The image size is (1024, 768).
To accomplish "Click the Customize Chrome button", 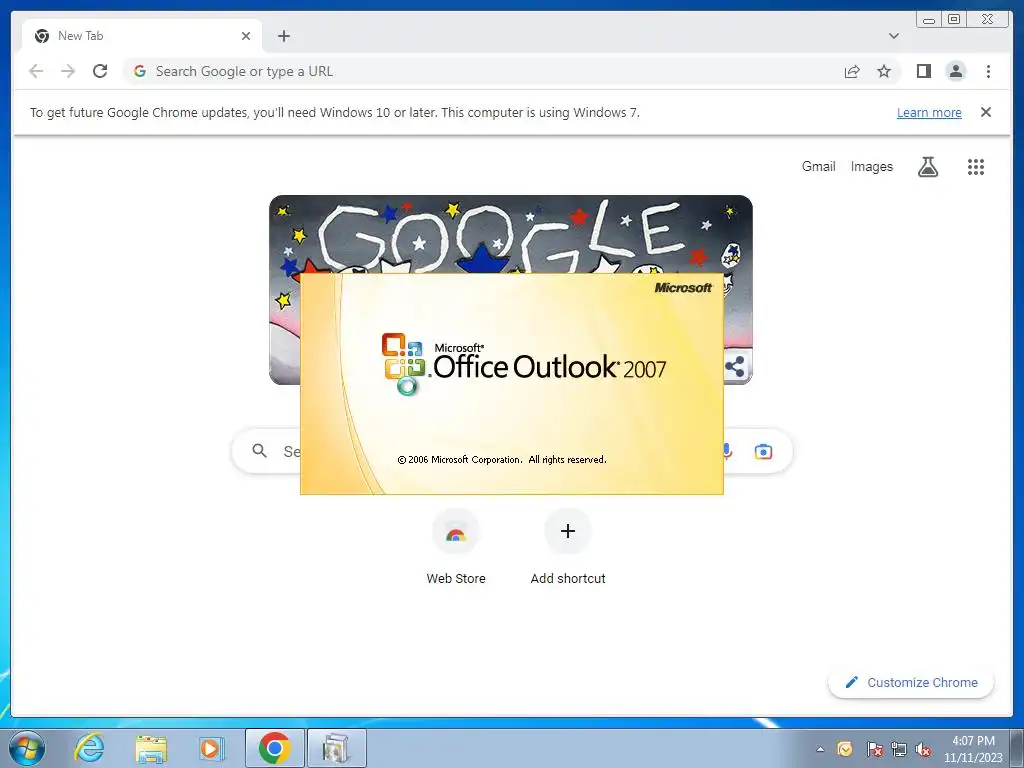I will [911, 682].
